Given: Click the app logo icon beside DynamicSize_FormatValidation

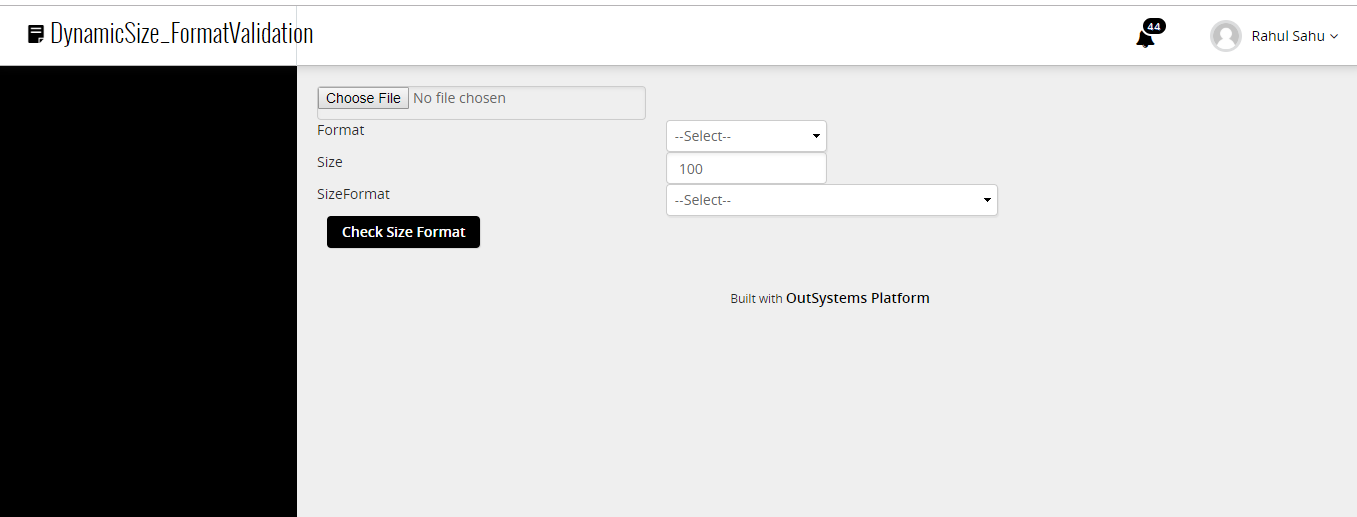Looking at the screenshot, I should pyautogui.click(x=36, y=34).
